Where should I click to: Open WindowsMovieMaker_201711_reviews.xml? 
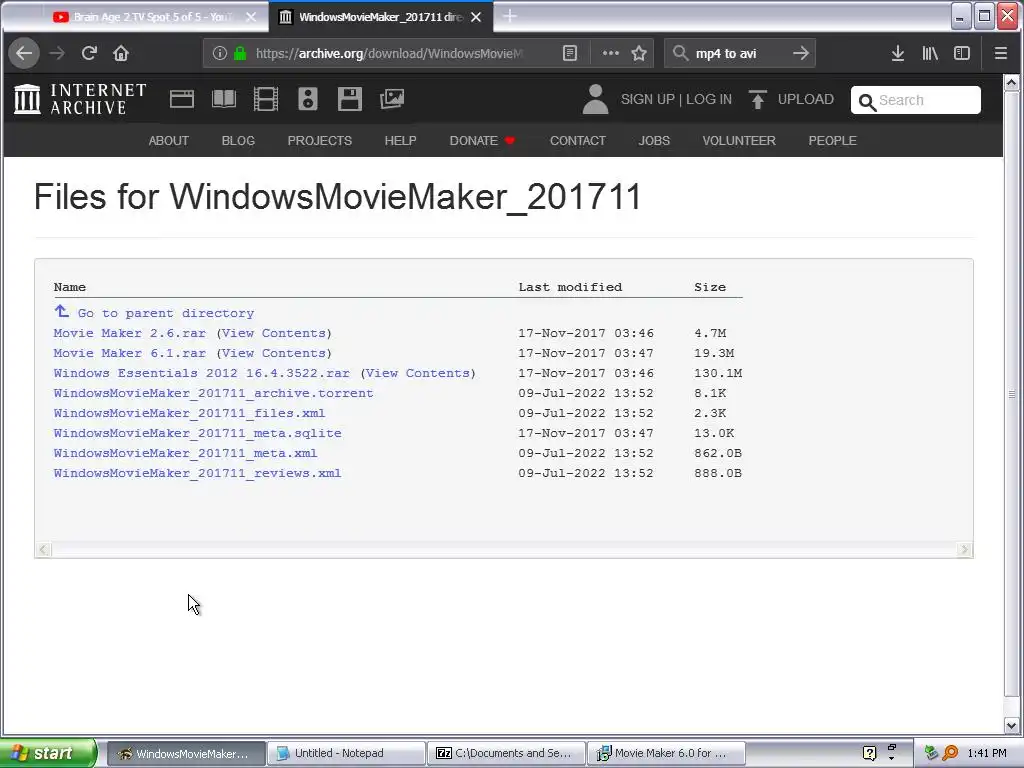pyautogui.click(x=197, y=473)
